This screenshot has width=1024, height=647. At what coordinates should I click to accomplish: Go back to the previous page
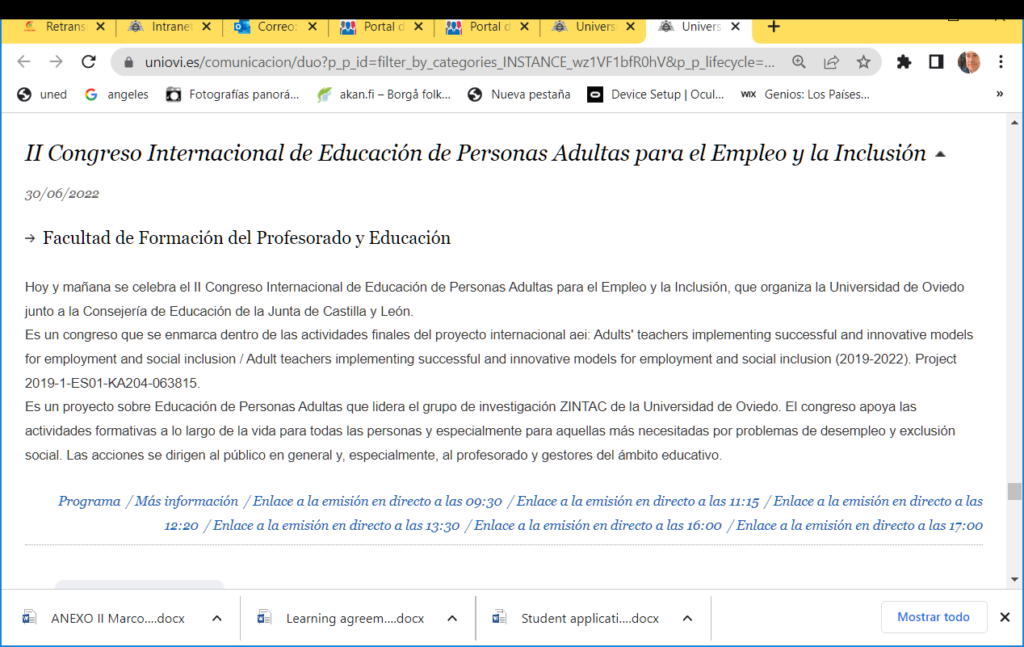[24, 62]
